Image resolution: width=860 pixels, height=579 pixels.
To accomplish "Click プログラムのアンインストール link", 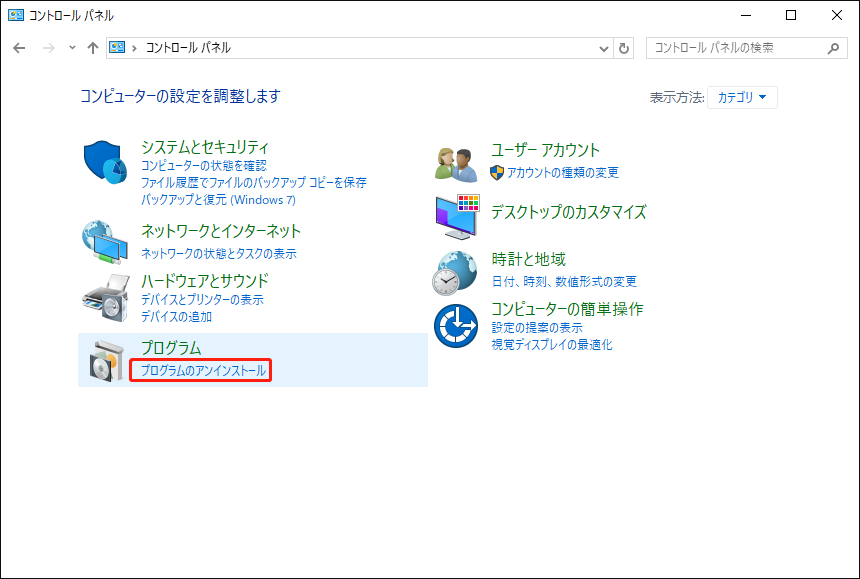I will click(x=203, y=371).
